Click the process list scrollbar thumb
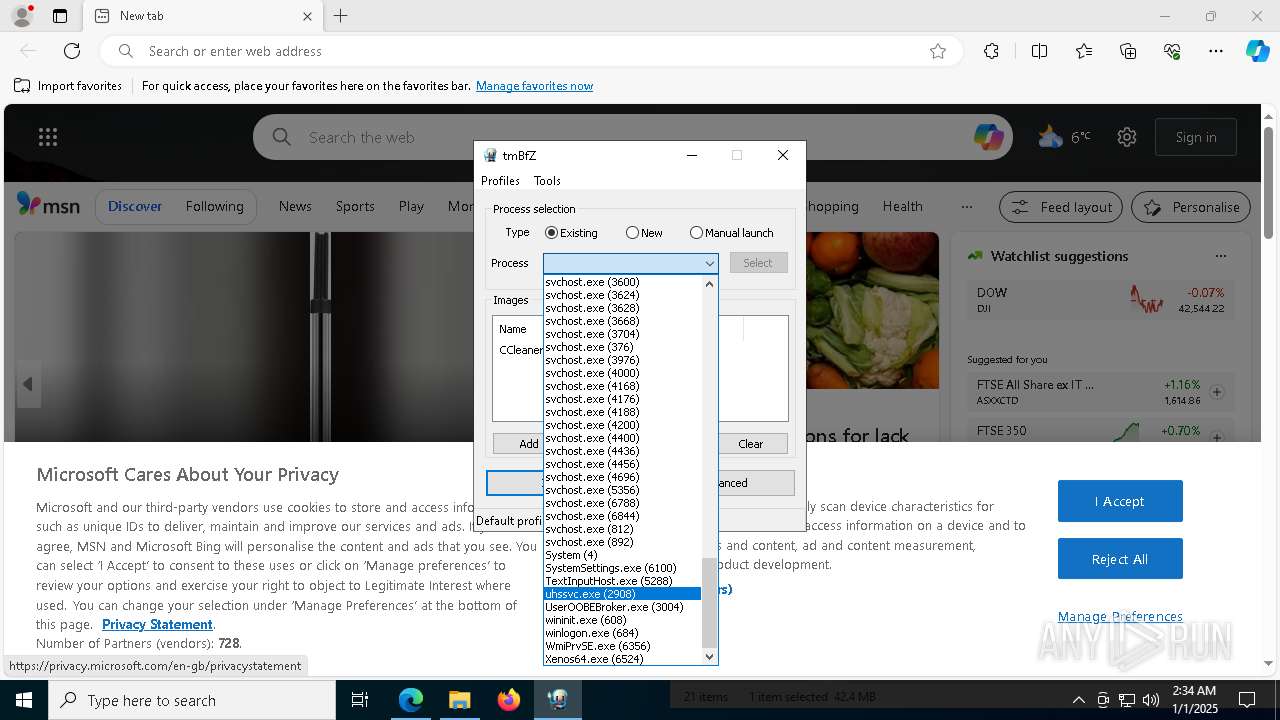The height and width of the screenshot is (720, 1280). pos(709,603)
